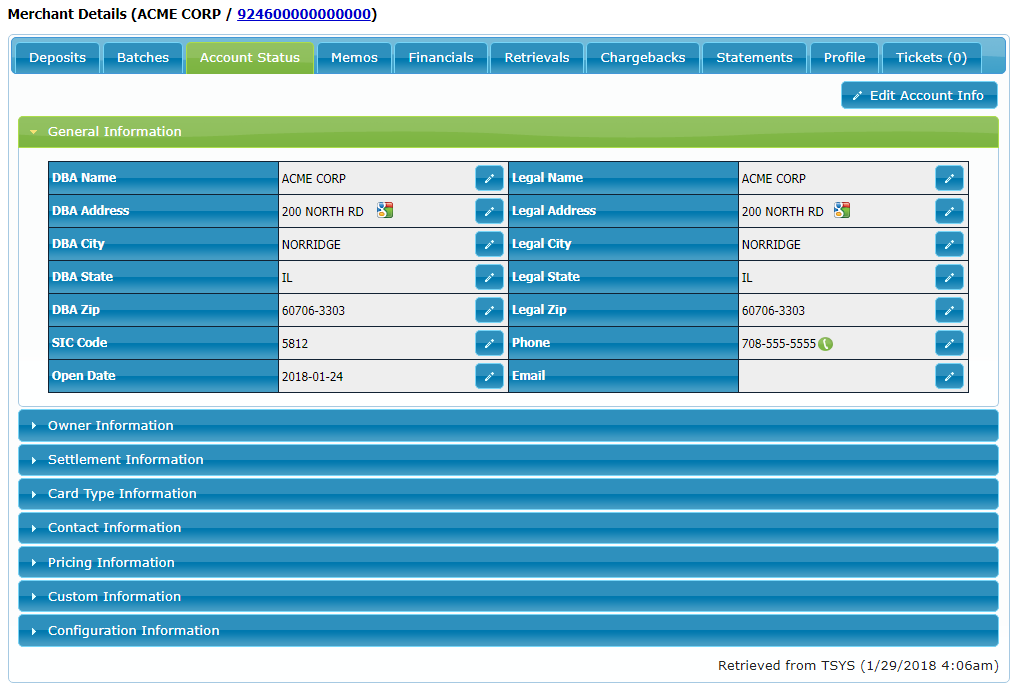
Task: Open map icon next to DBA Address
Action: (385, 210)
